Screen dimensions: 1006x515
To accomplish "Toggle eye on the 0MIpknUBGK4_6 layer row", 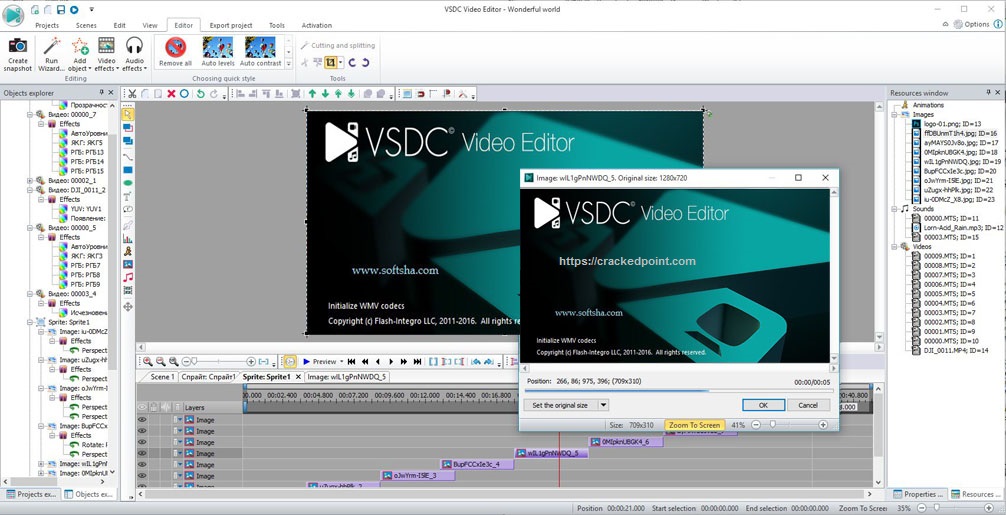I will pos(142,442).
